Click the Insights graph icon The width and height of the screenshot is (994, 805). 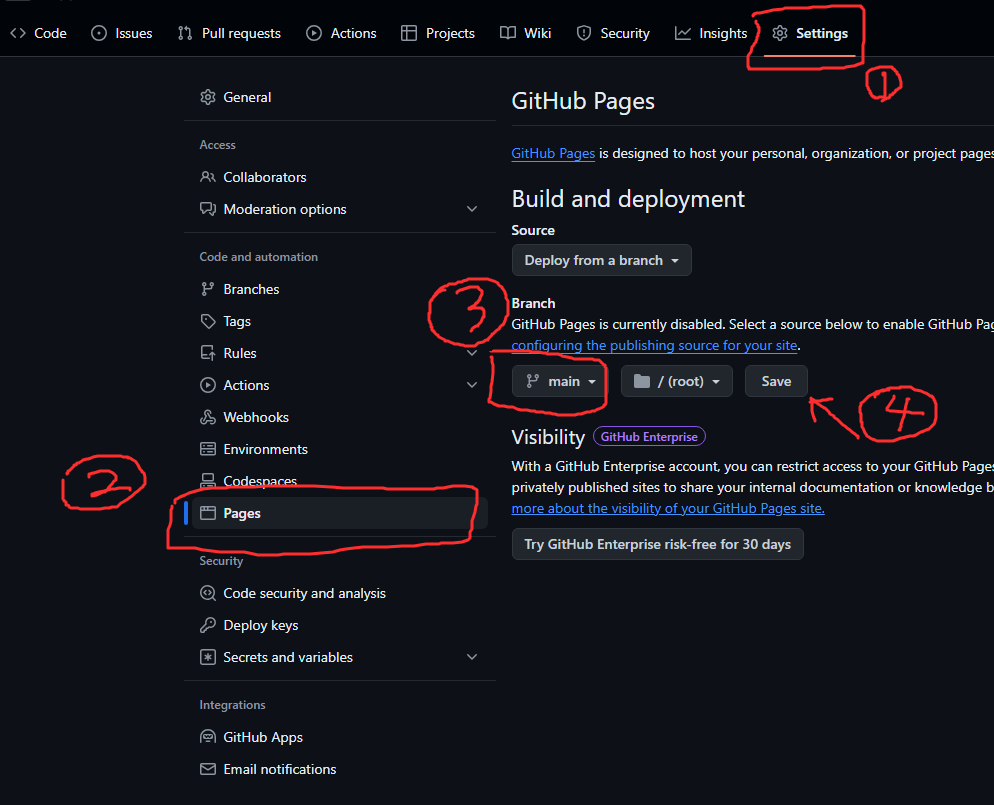click(683, 33)
